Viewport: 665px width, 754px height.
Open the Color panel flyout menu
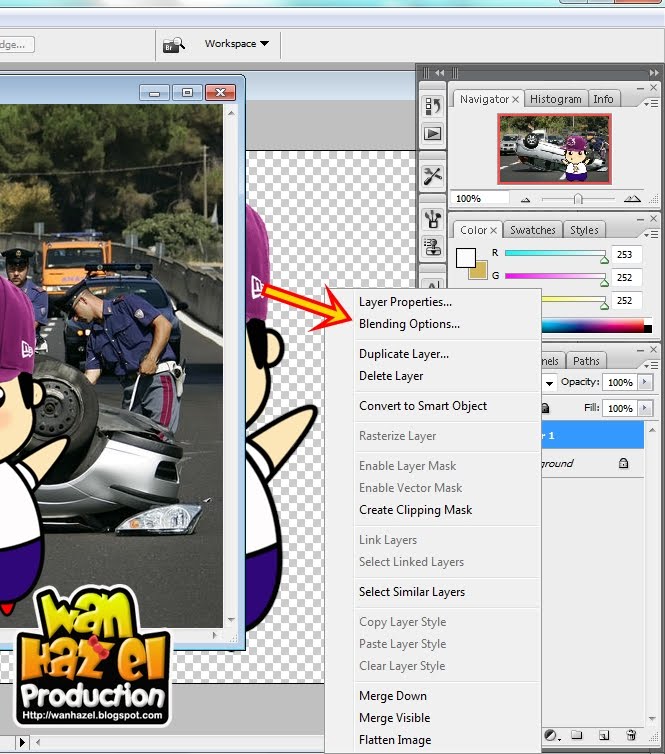pos(652,234)
